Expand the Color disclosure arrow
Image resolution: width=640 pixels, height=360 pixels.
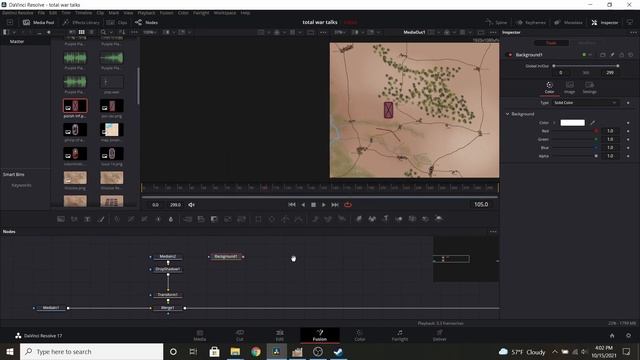click(554, 123)
